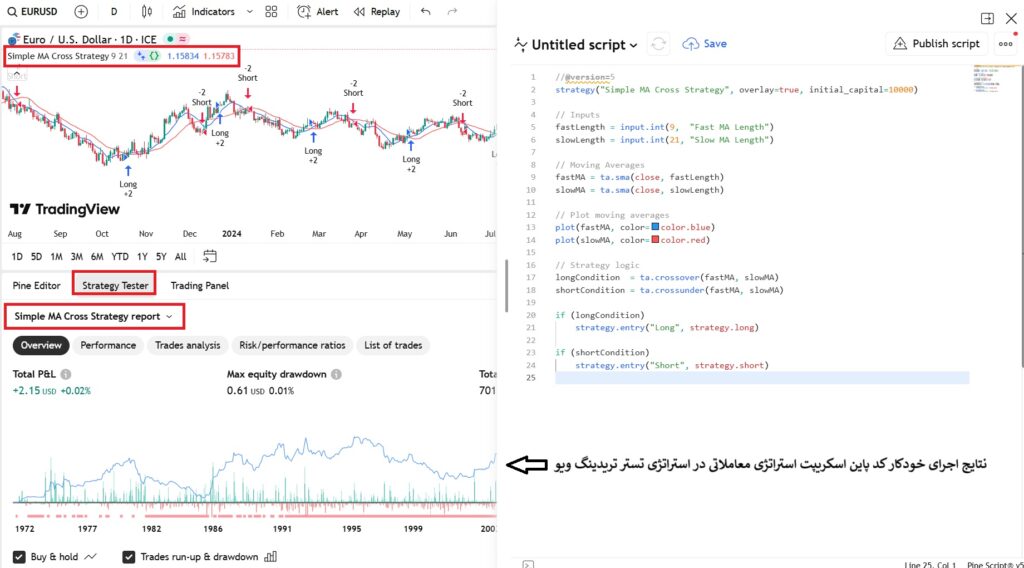Screen dimensions: 1024x568
Task: Save the script with Save button
Action: point(705,44)
